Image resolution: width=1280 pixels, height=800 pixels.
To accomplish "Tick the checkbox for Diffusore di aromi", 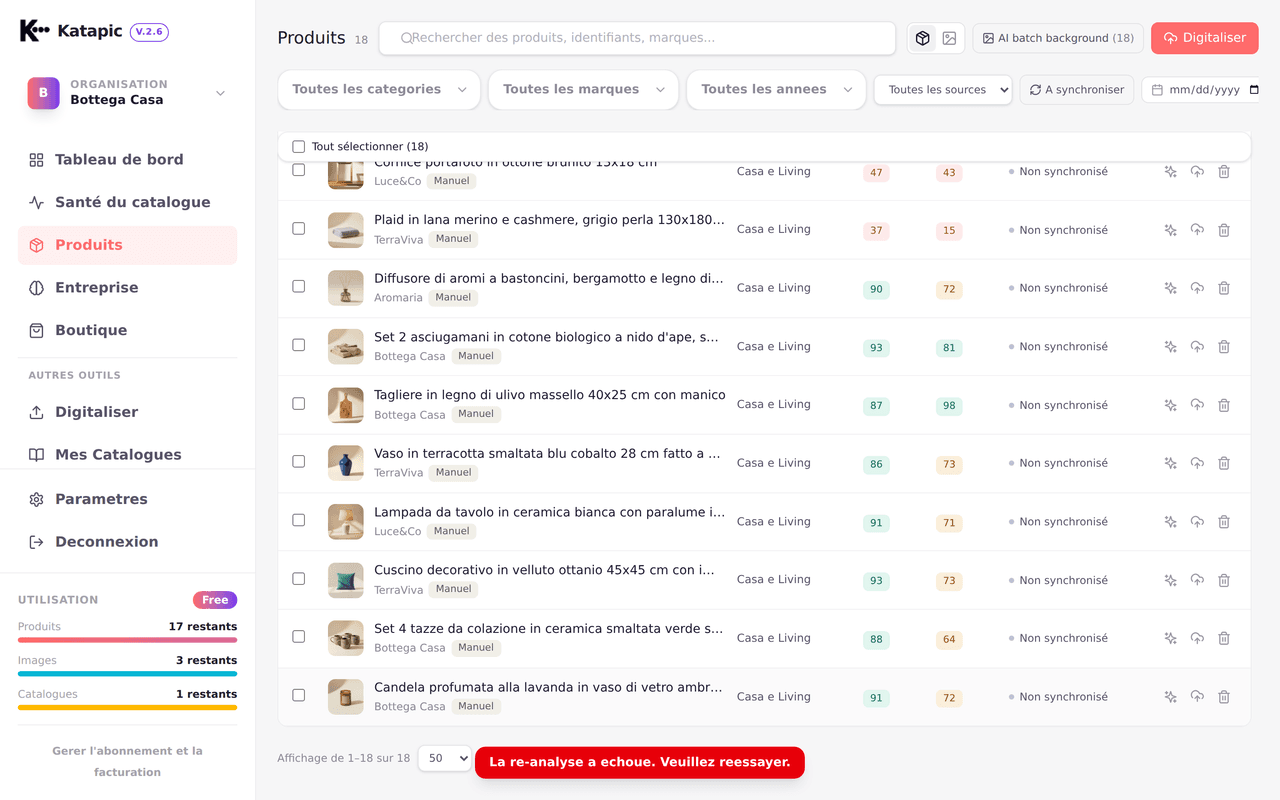I will pos(298,287).
